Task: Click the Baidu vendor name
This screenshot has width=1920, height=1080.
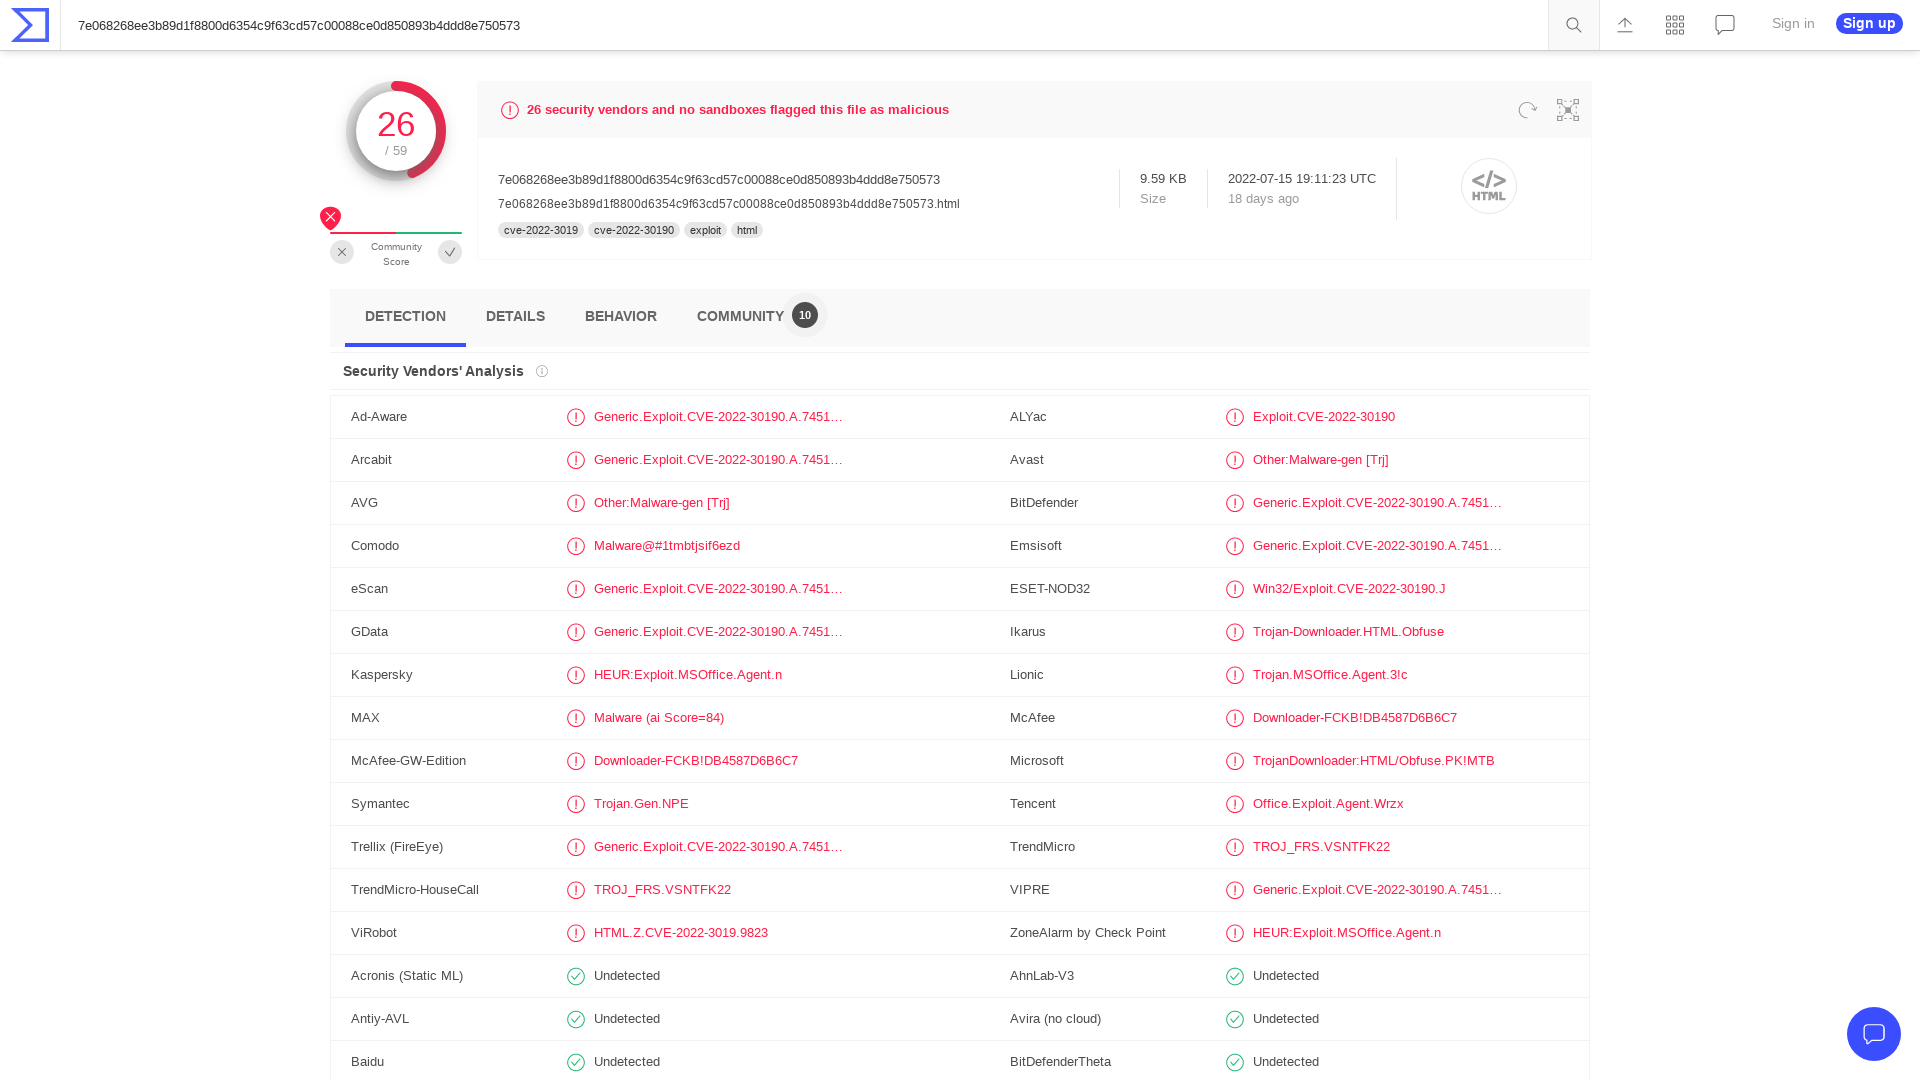Action: [x=367, y=1062]
